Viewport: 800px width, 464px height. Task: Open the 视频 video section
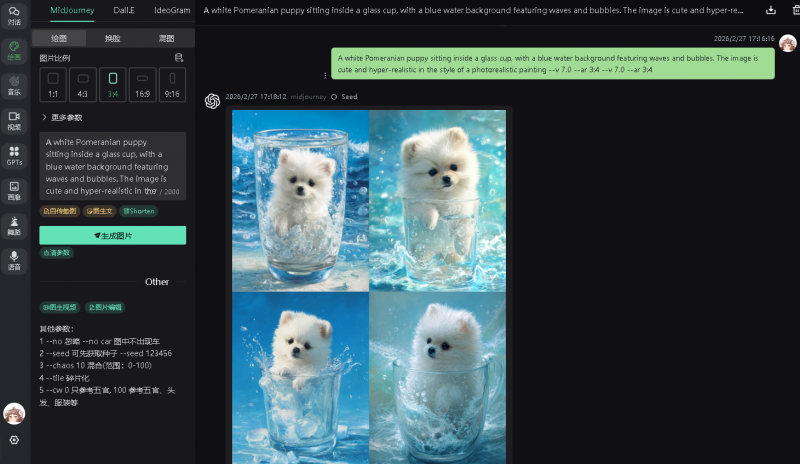pyautogui.click(x=14, y=120)
